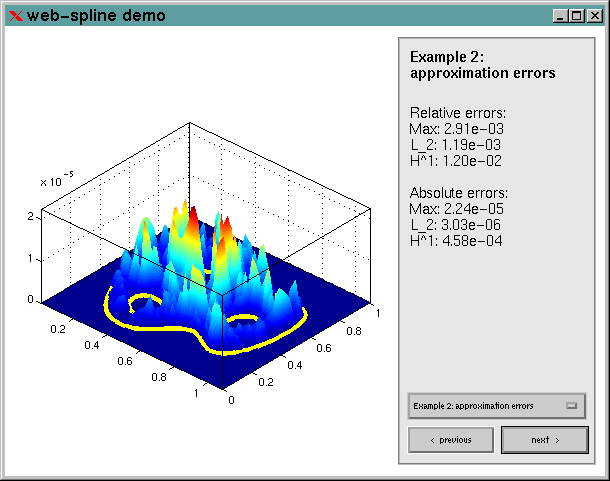Screen dimensions: 610x481
Task: Click the 'Example 2: approximation errors' heading
Action: point(482,65)
